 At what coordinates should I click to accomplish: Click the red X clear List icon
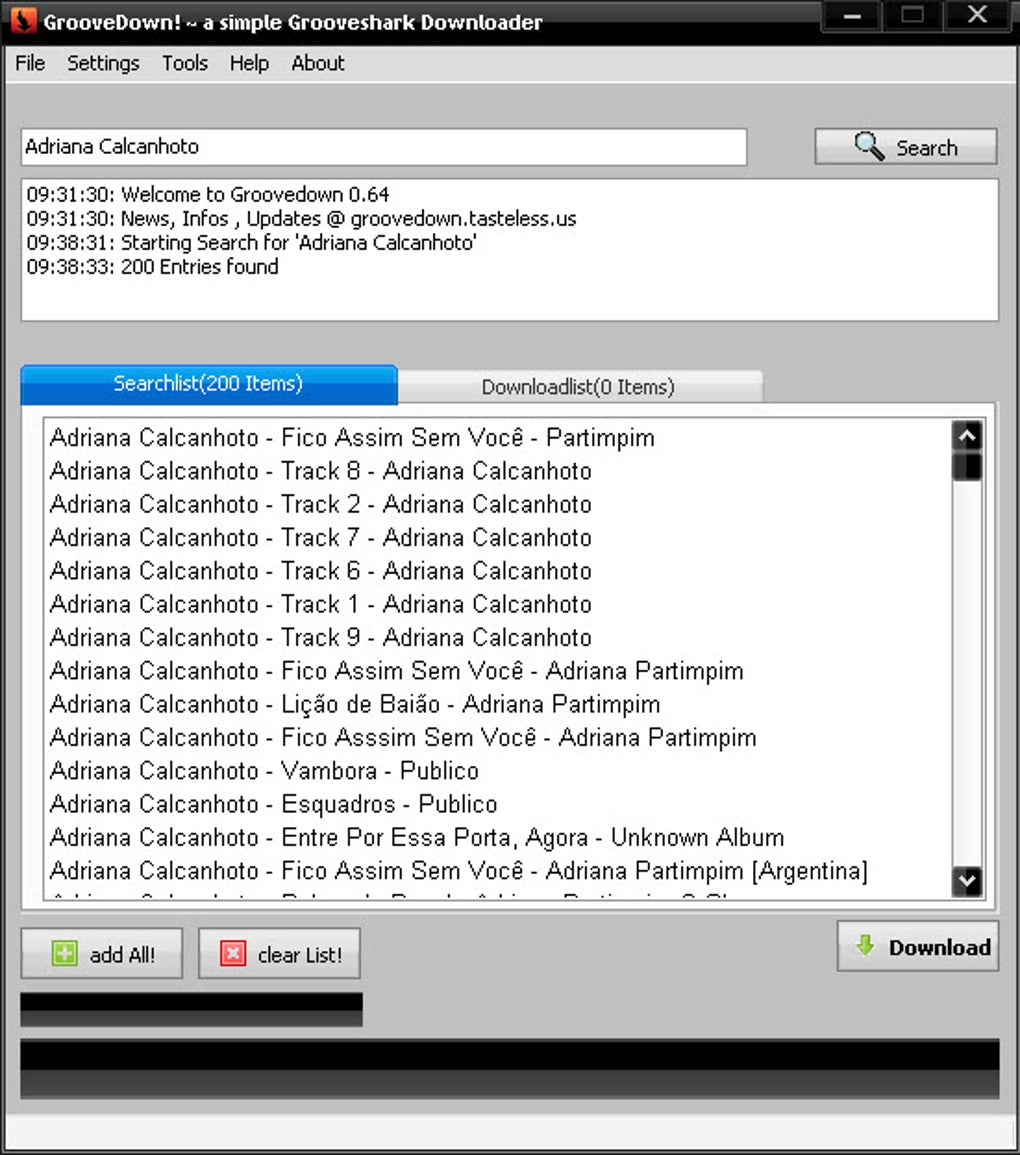pos(233,953)
